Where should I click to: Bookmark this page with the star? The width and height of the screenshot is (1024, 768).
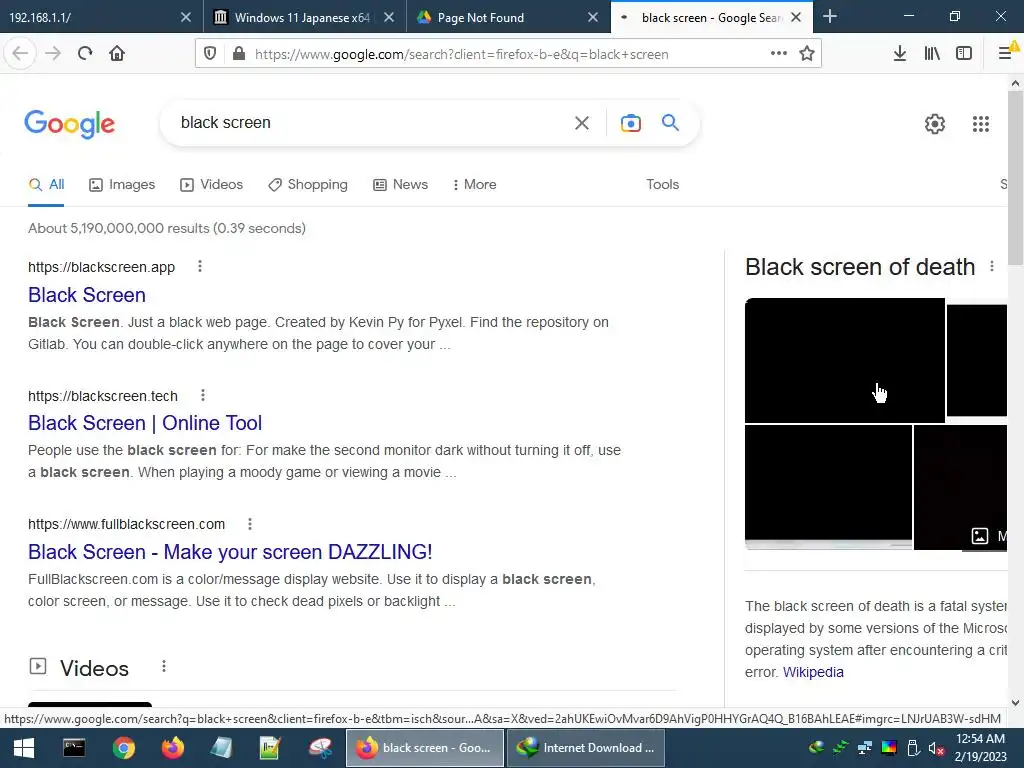(x=807, y=54)
